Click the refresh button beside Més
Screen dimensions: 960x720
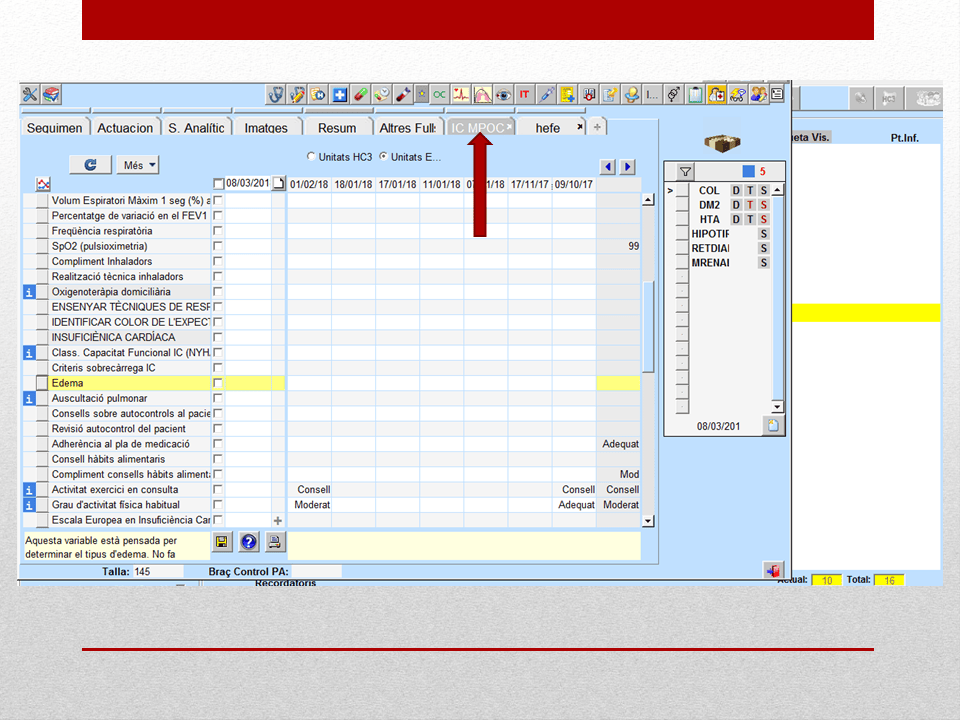(91, 165)
